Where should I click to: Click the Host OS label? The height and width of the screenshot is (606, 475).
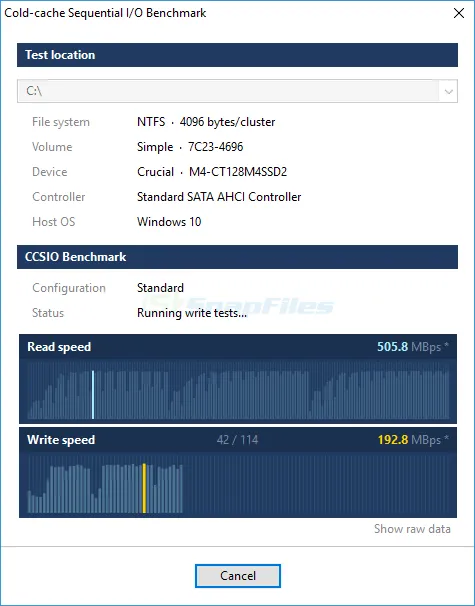pos(53,222)
